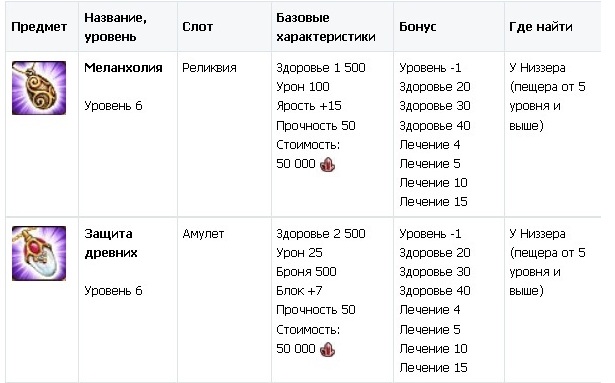Click the Реликвия slot text

(209, 67)
